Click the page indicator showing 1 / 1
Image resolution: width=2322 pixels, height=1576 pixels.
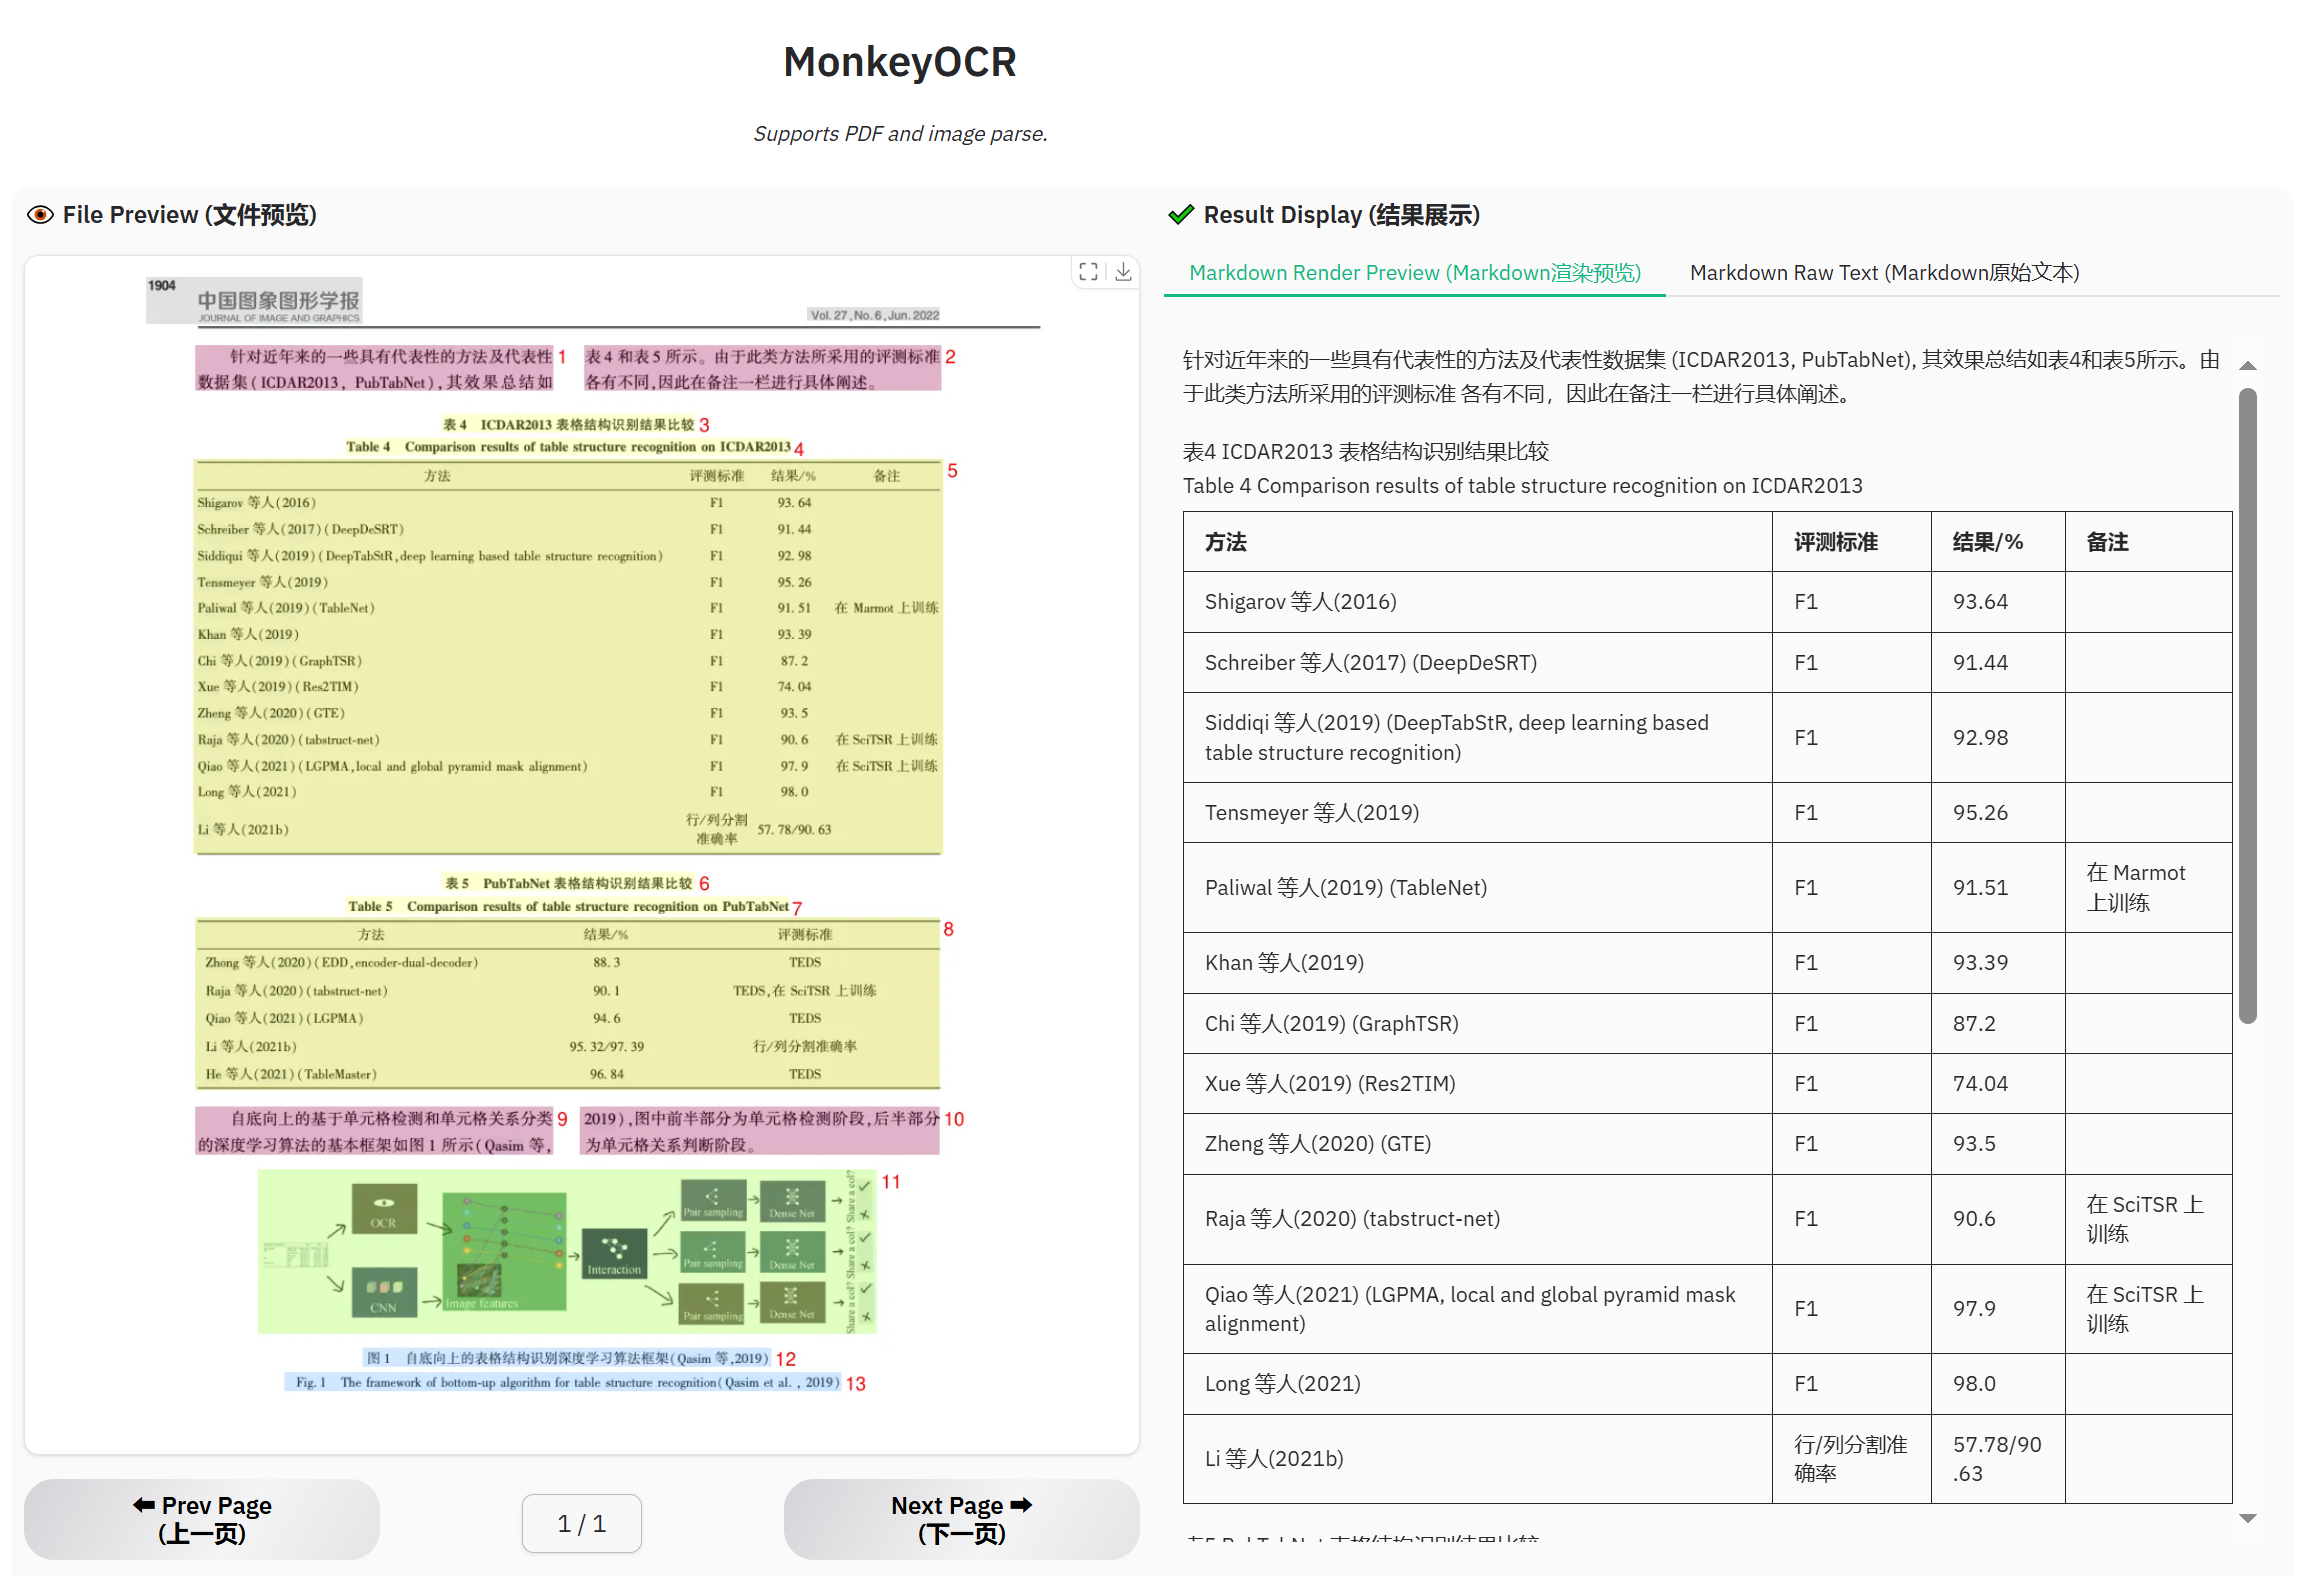tap(582, 1523)
